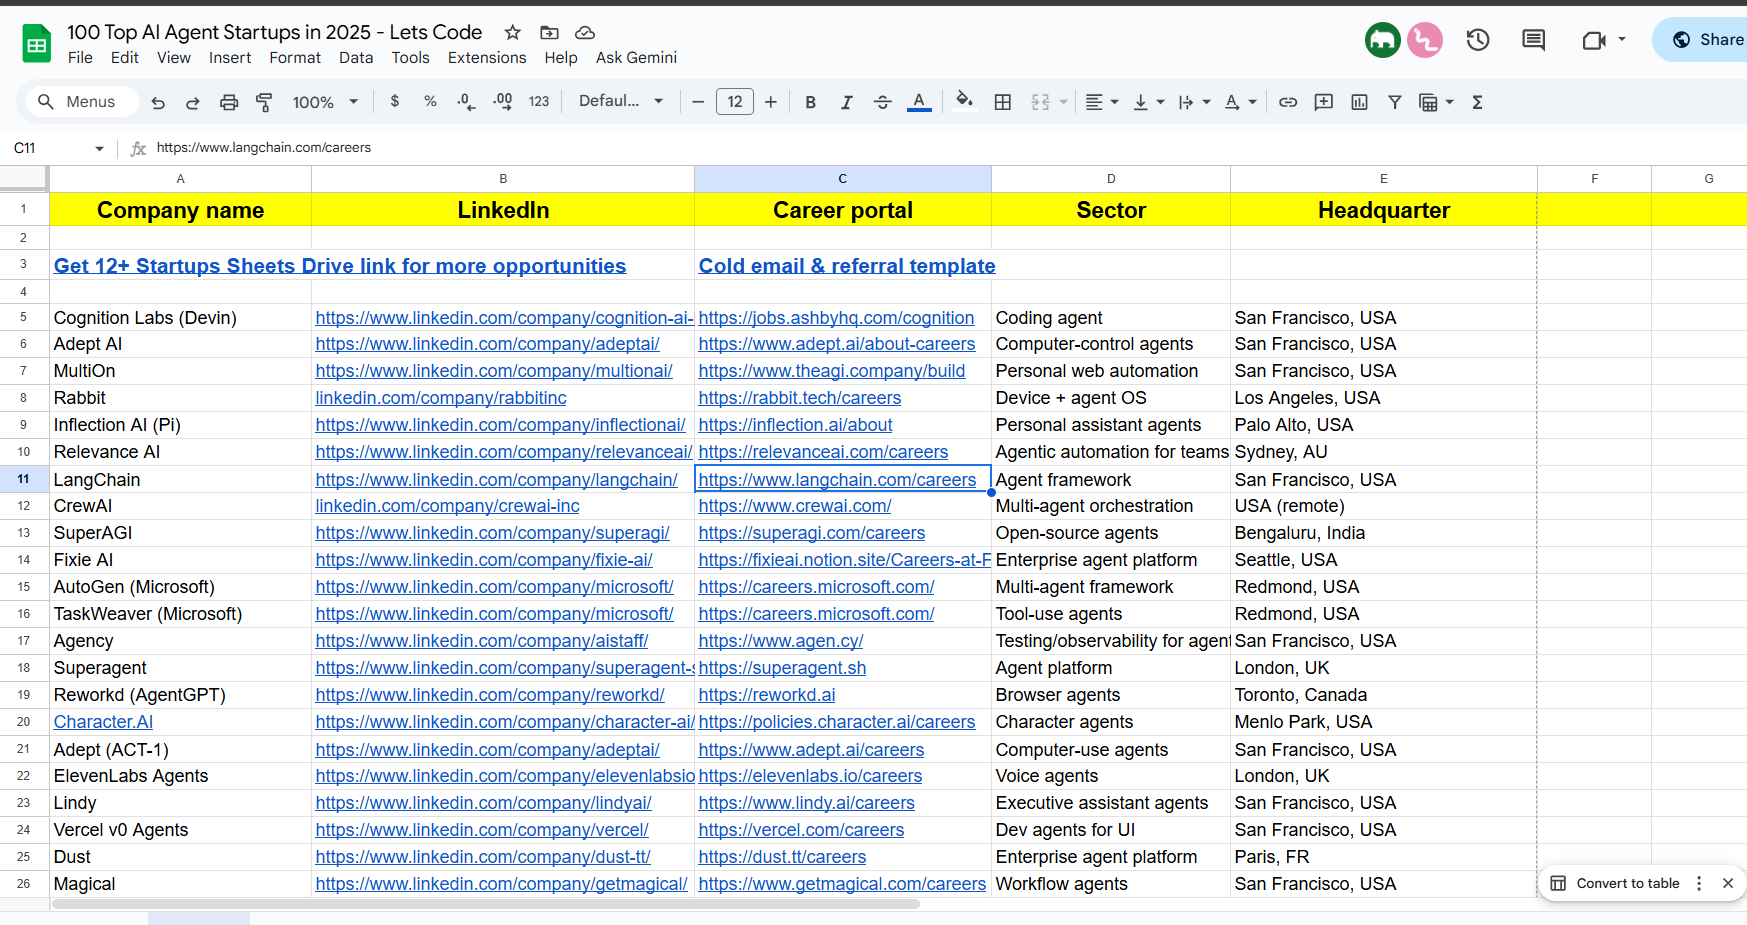Increase font size with plus button

pyautogui.click(x=771, y=102)
